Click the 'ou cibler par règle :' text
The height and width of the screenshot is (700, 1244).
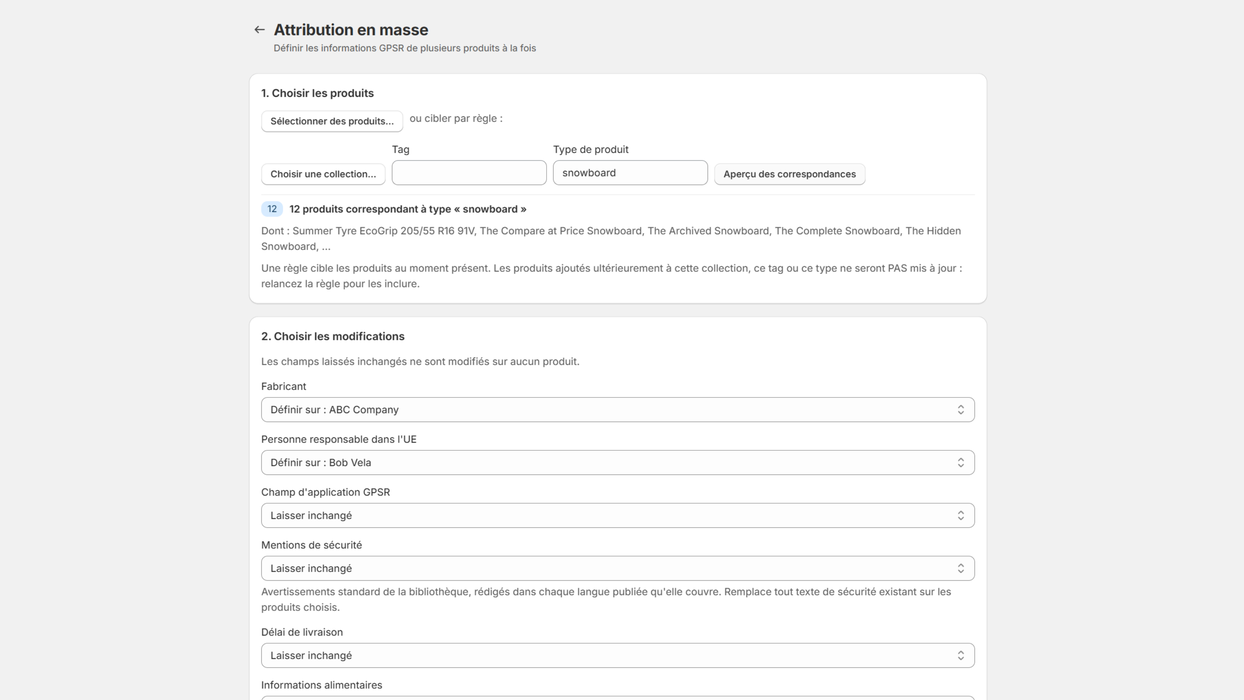pyautogui.click(x=456, y=118)
